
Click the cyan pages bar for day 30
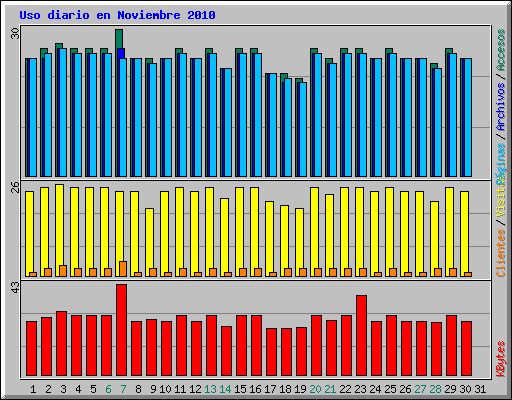[x=467, y=117]
